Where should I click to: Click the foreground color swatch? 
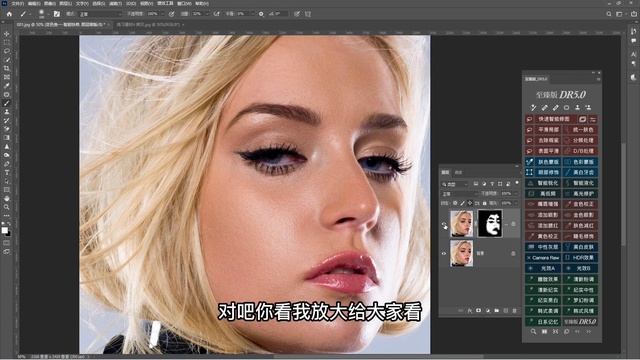[4, 231]
